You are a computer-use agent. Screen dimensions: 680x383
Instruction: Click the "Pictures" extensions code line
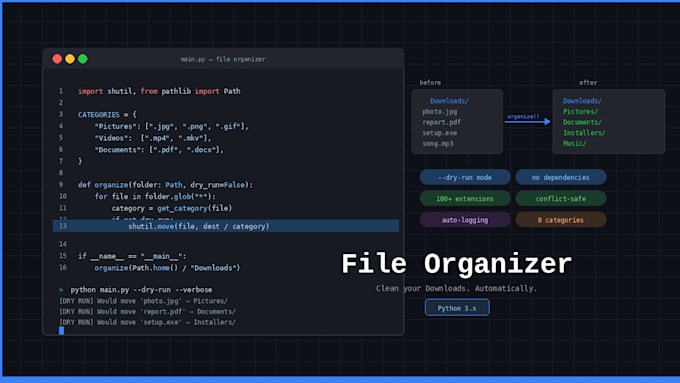click(172, 126)
